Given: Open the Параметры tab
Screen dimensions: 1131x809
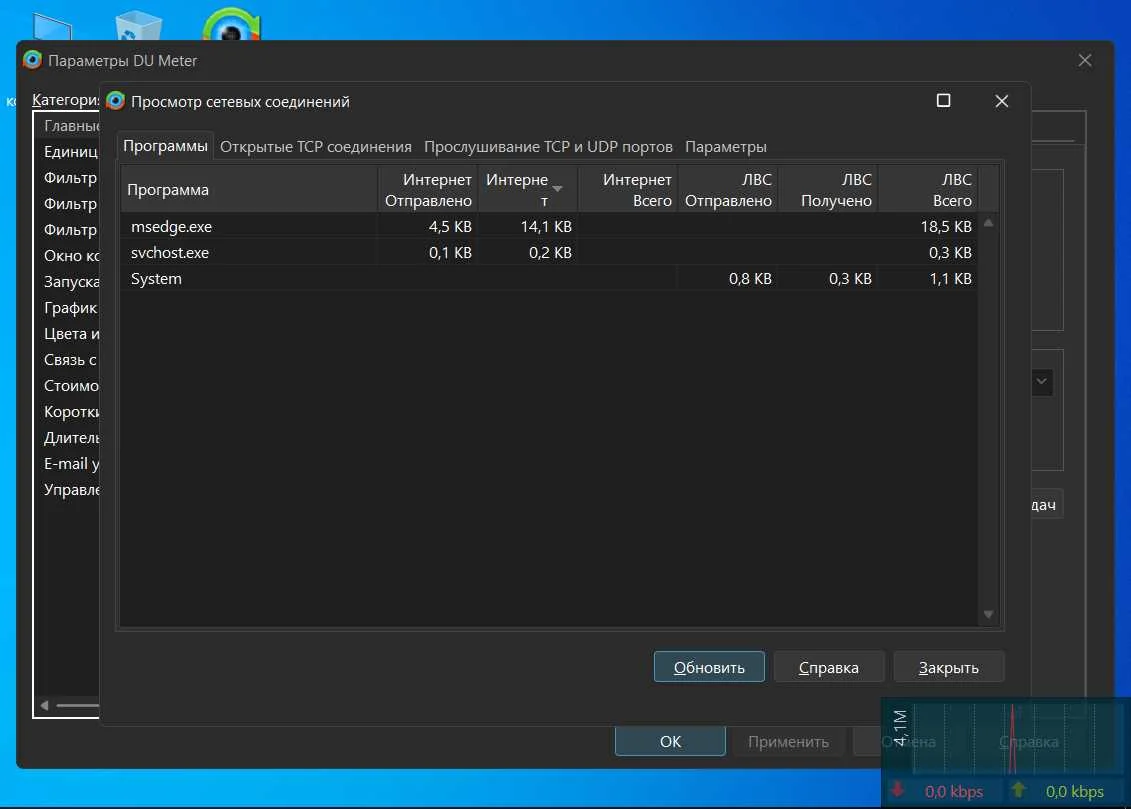Looking at the screenshot, I should pyautogui.click(x=726, y=147).
